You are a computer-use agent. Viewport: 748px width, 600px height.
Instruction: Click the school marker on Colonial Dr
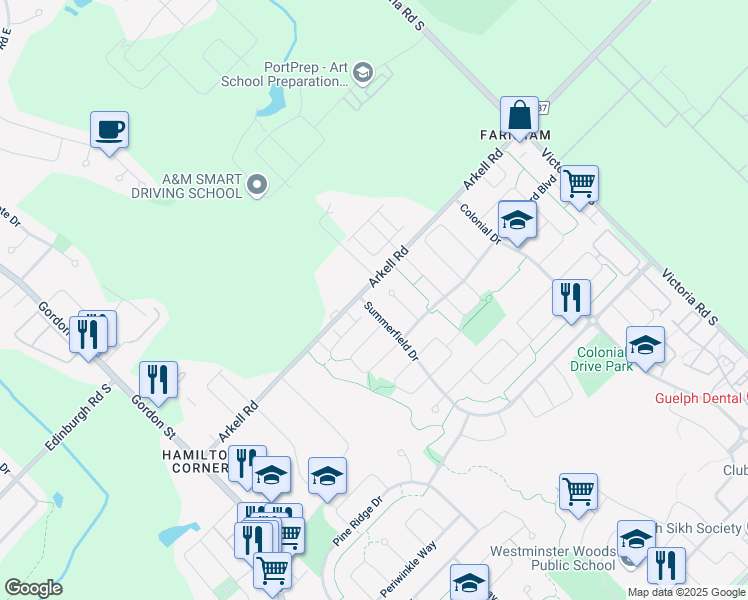click(517, 223)
